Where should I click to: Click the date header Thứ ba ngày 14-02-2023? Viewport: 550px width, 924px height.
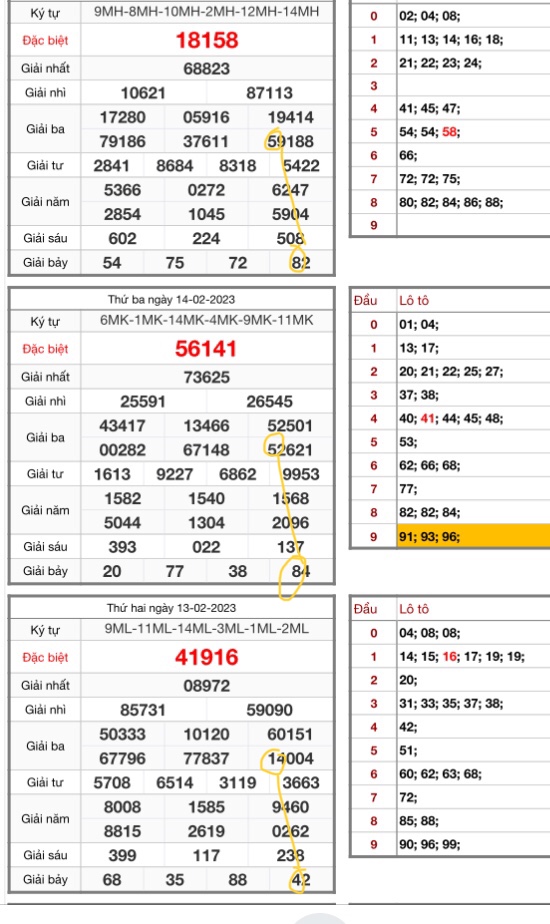(172, 299)
